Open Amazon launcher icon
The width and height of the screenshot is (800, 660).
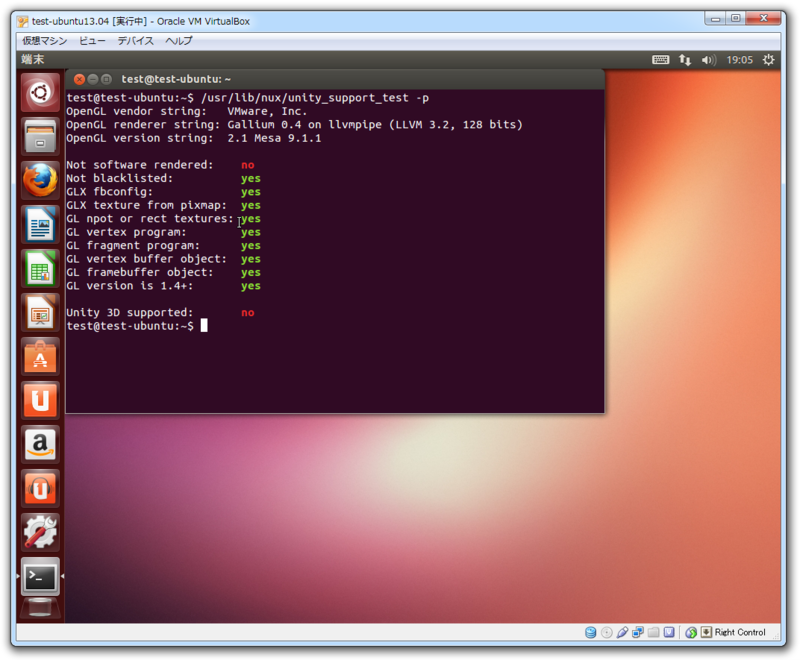pyautogui.click(x=40, y=444)
